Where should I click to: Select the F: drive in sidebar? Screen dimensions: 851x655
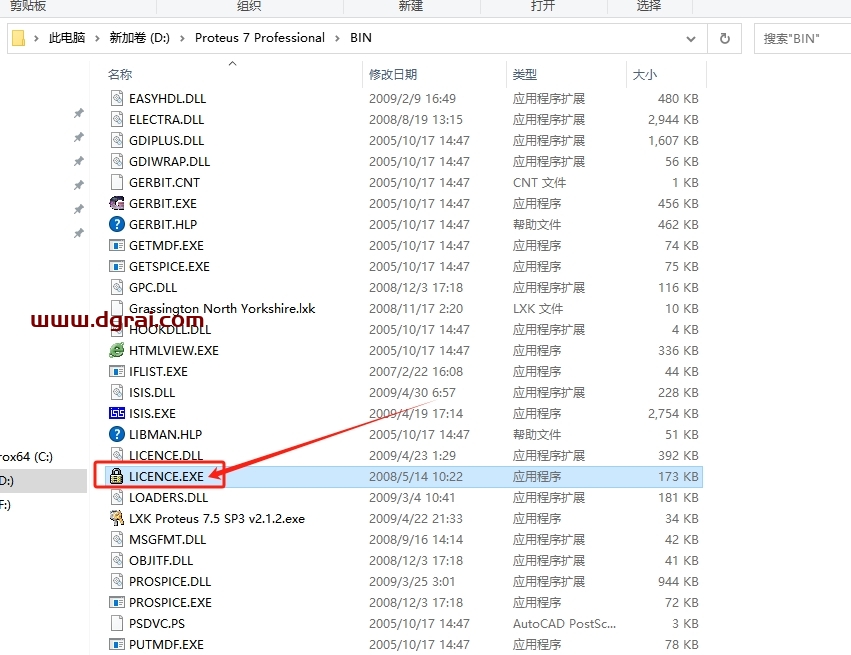[5, 505]
